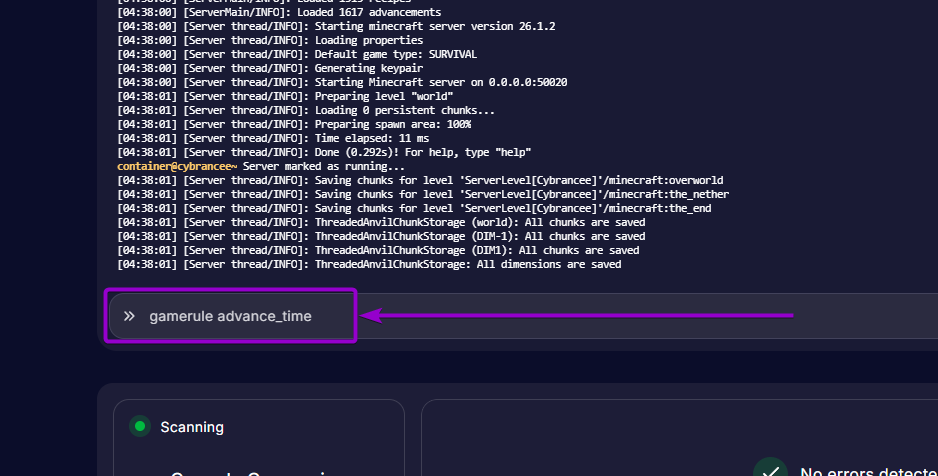This screenshot has width=938, height=476.
Task: Click the console command input field
Action: 523,316
